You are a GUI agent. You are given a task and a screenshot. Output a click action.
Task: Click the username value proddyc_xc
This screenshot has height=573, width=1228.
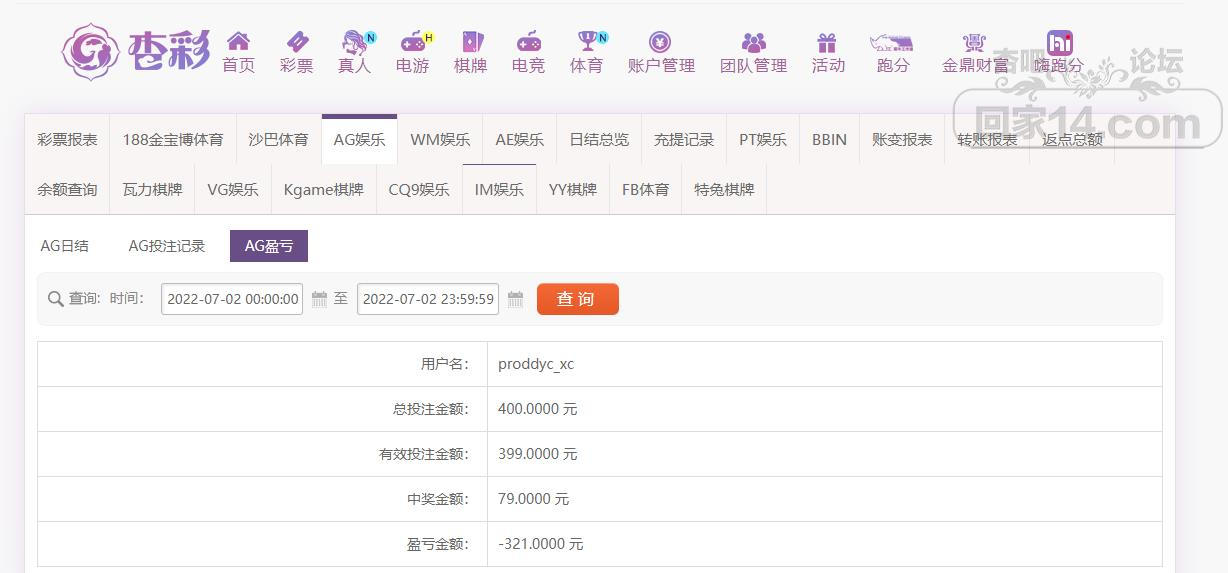(x=536, y=364)
